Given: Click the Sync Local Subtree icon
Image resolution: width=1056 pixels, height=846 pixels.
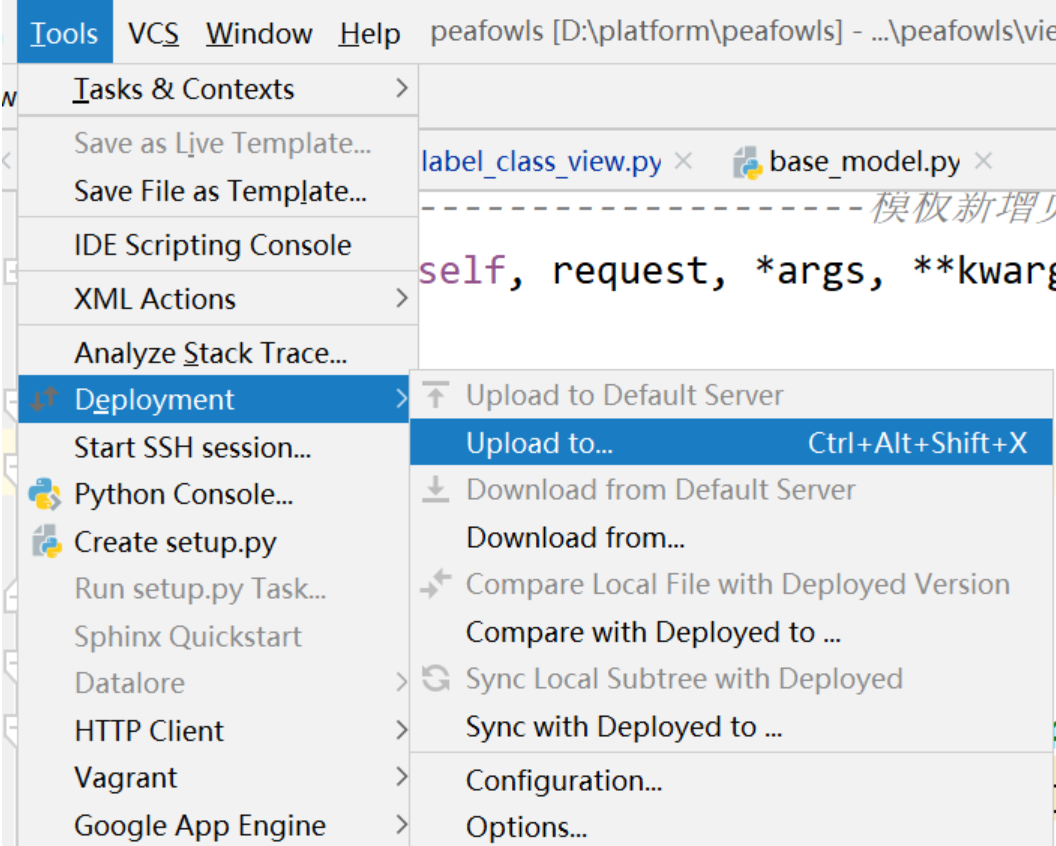Looking at the screenshot, I should 436,679.
